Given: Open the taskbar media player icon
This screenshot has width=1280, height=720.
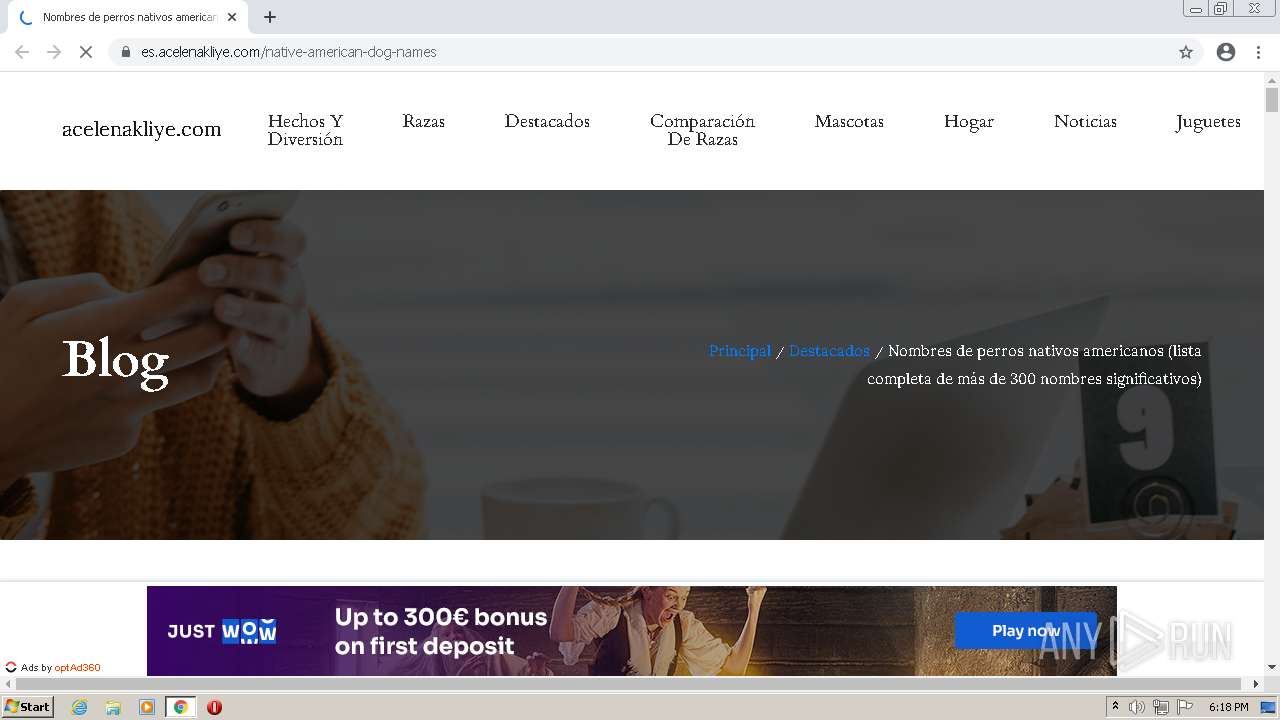Looking at the screenshot, I should pos(147,707).
